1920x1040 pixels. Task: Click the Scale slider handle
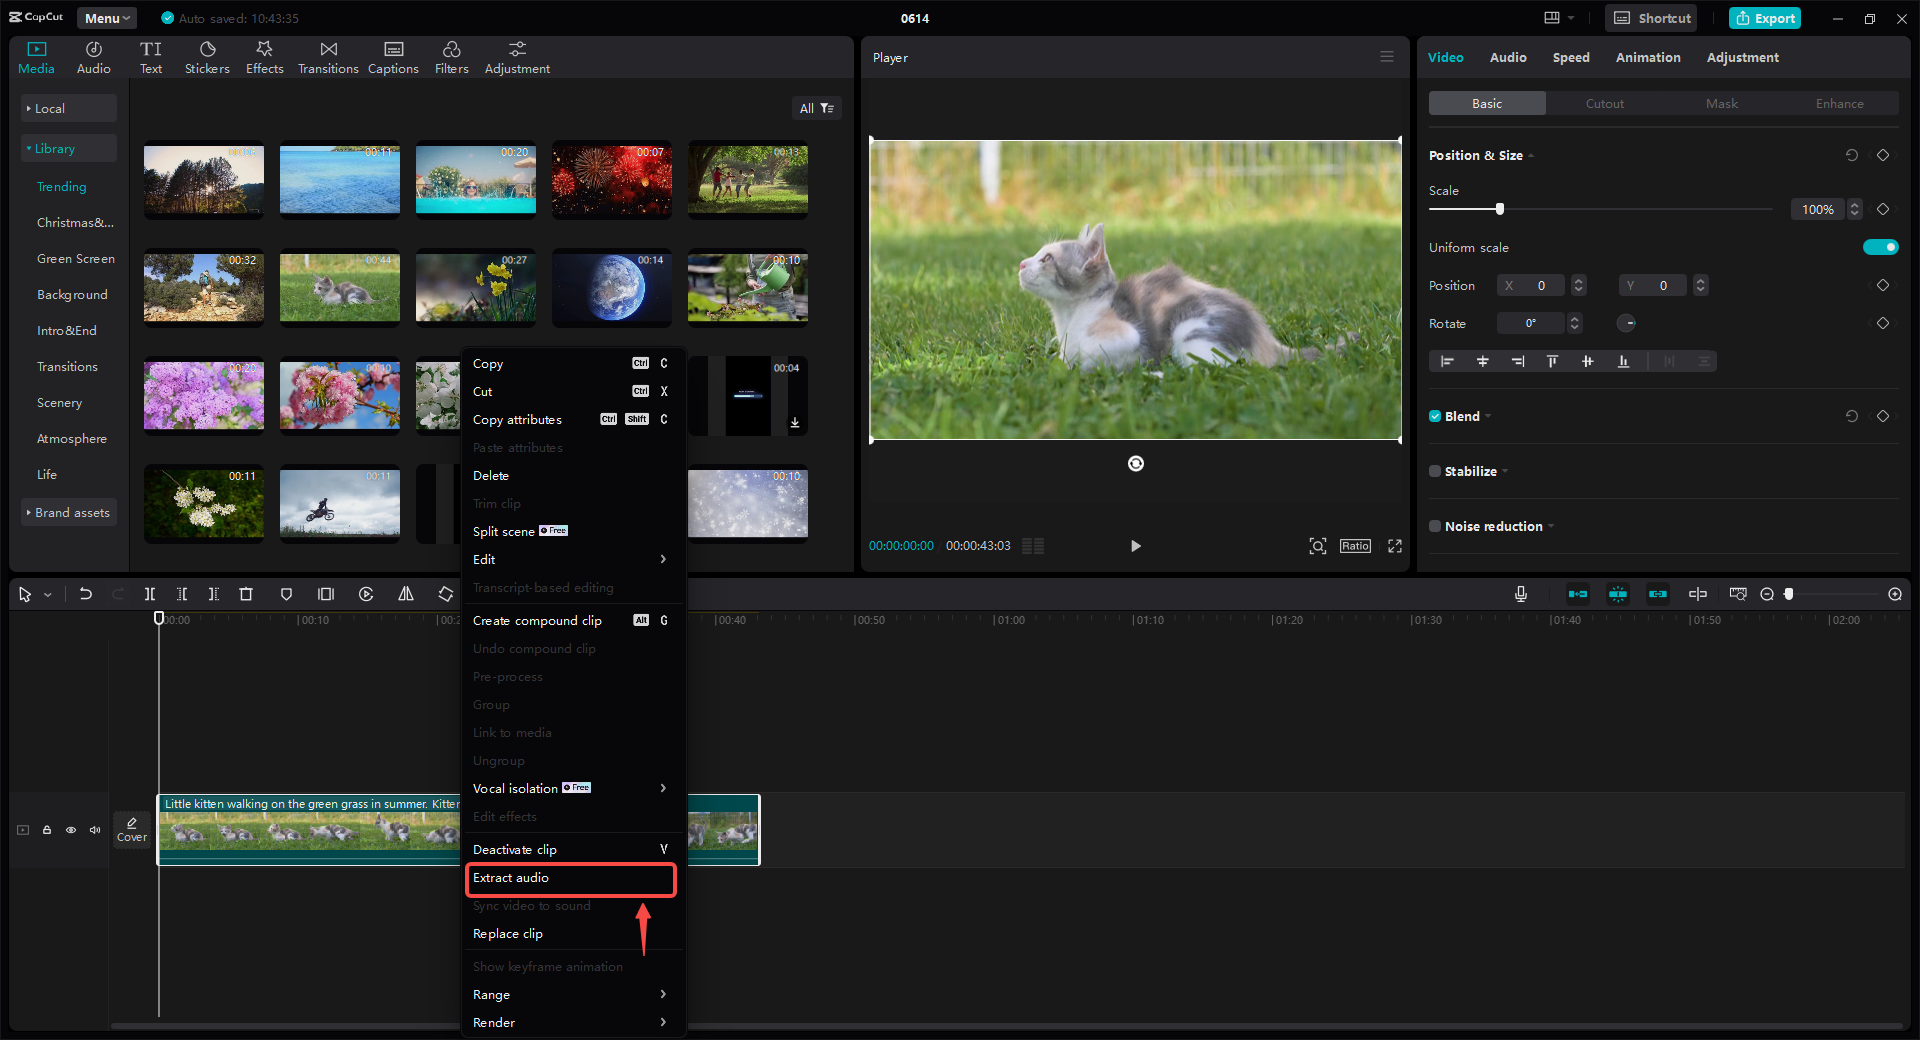(1499, 209)
